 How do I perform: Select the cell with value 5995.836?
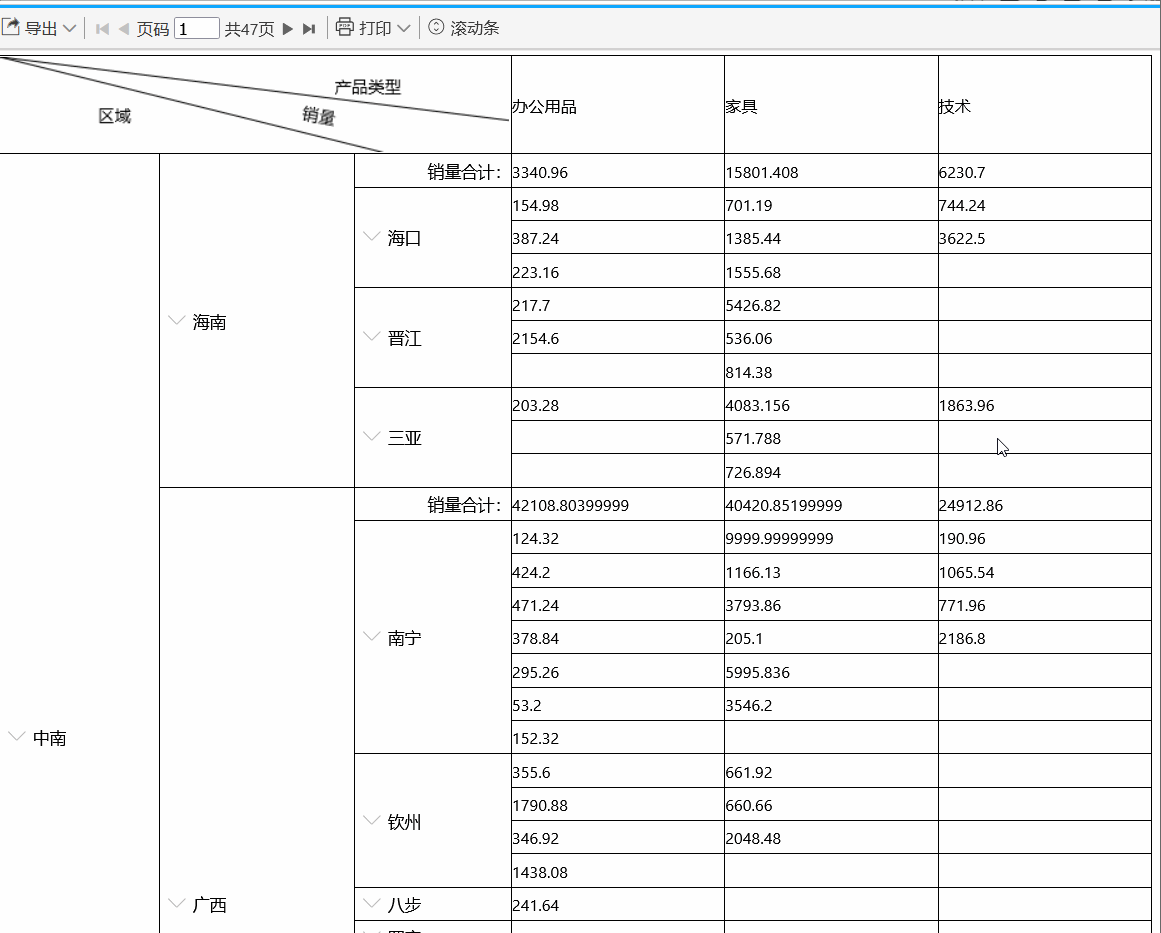(x=831, y=672)
